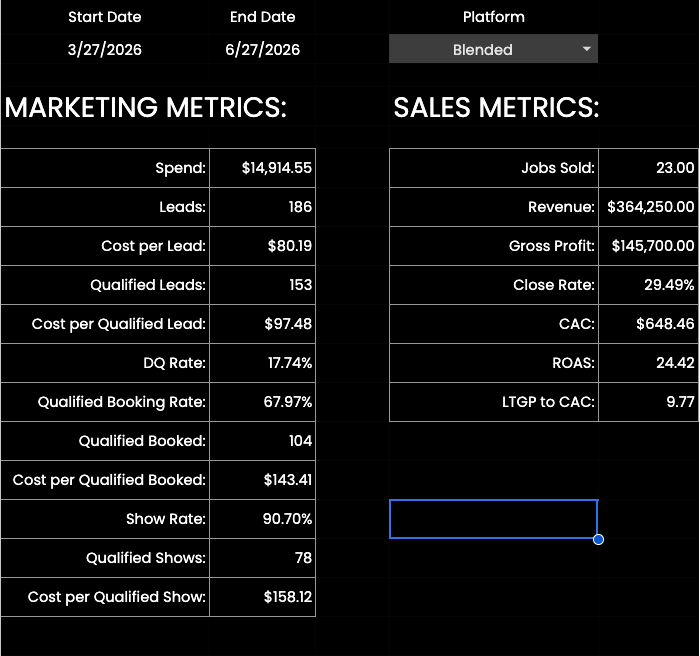Select the End Date value 6/27/2026
The height and width of the screenshot is (656, 700).
(262, 50)
